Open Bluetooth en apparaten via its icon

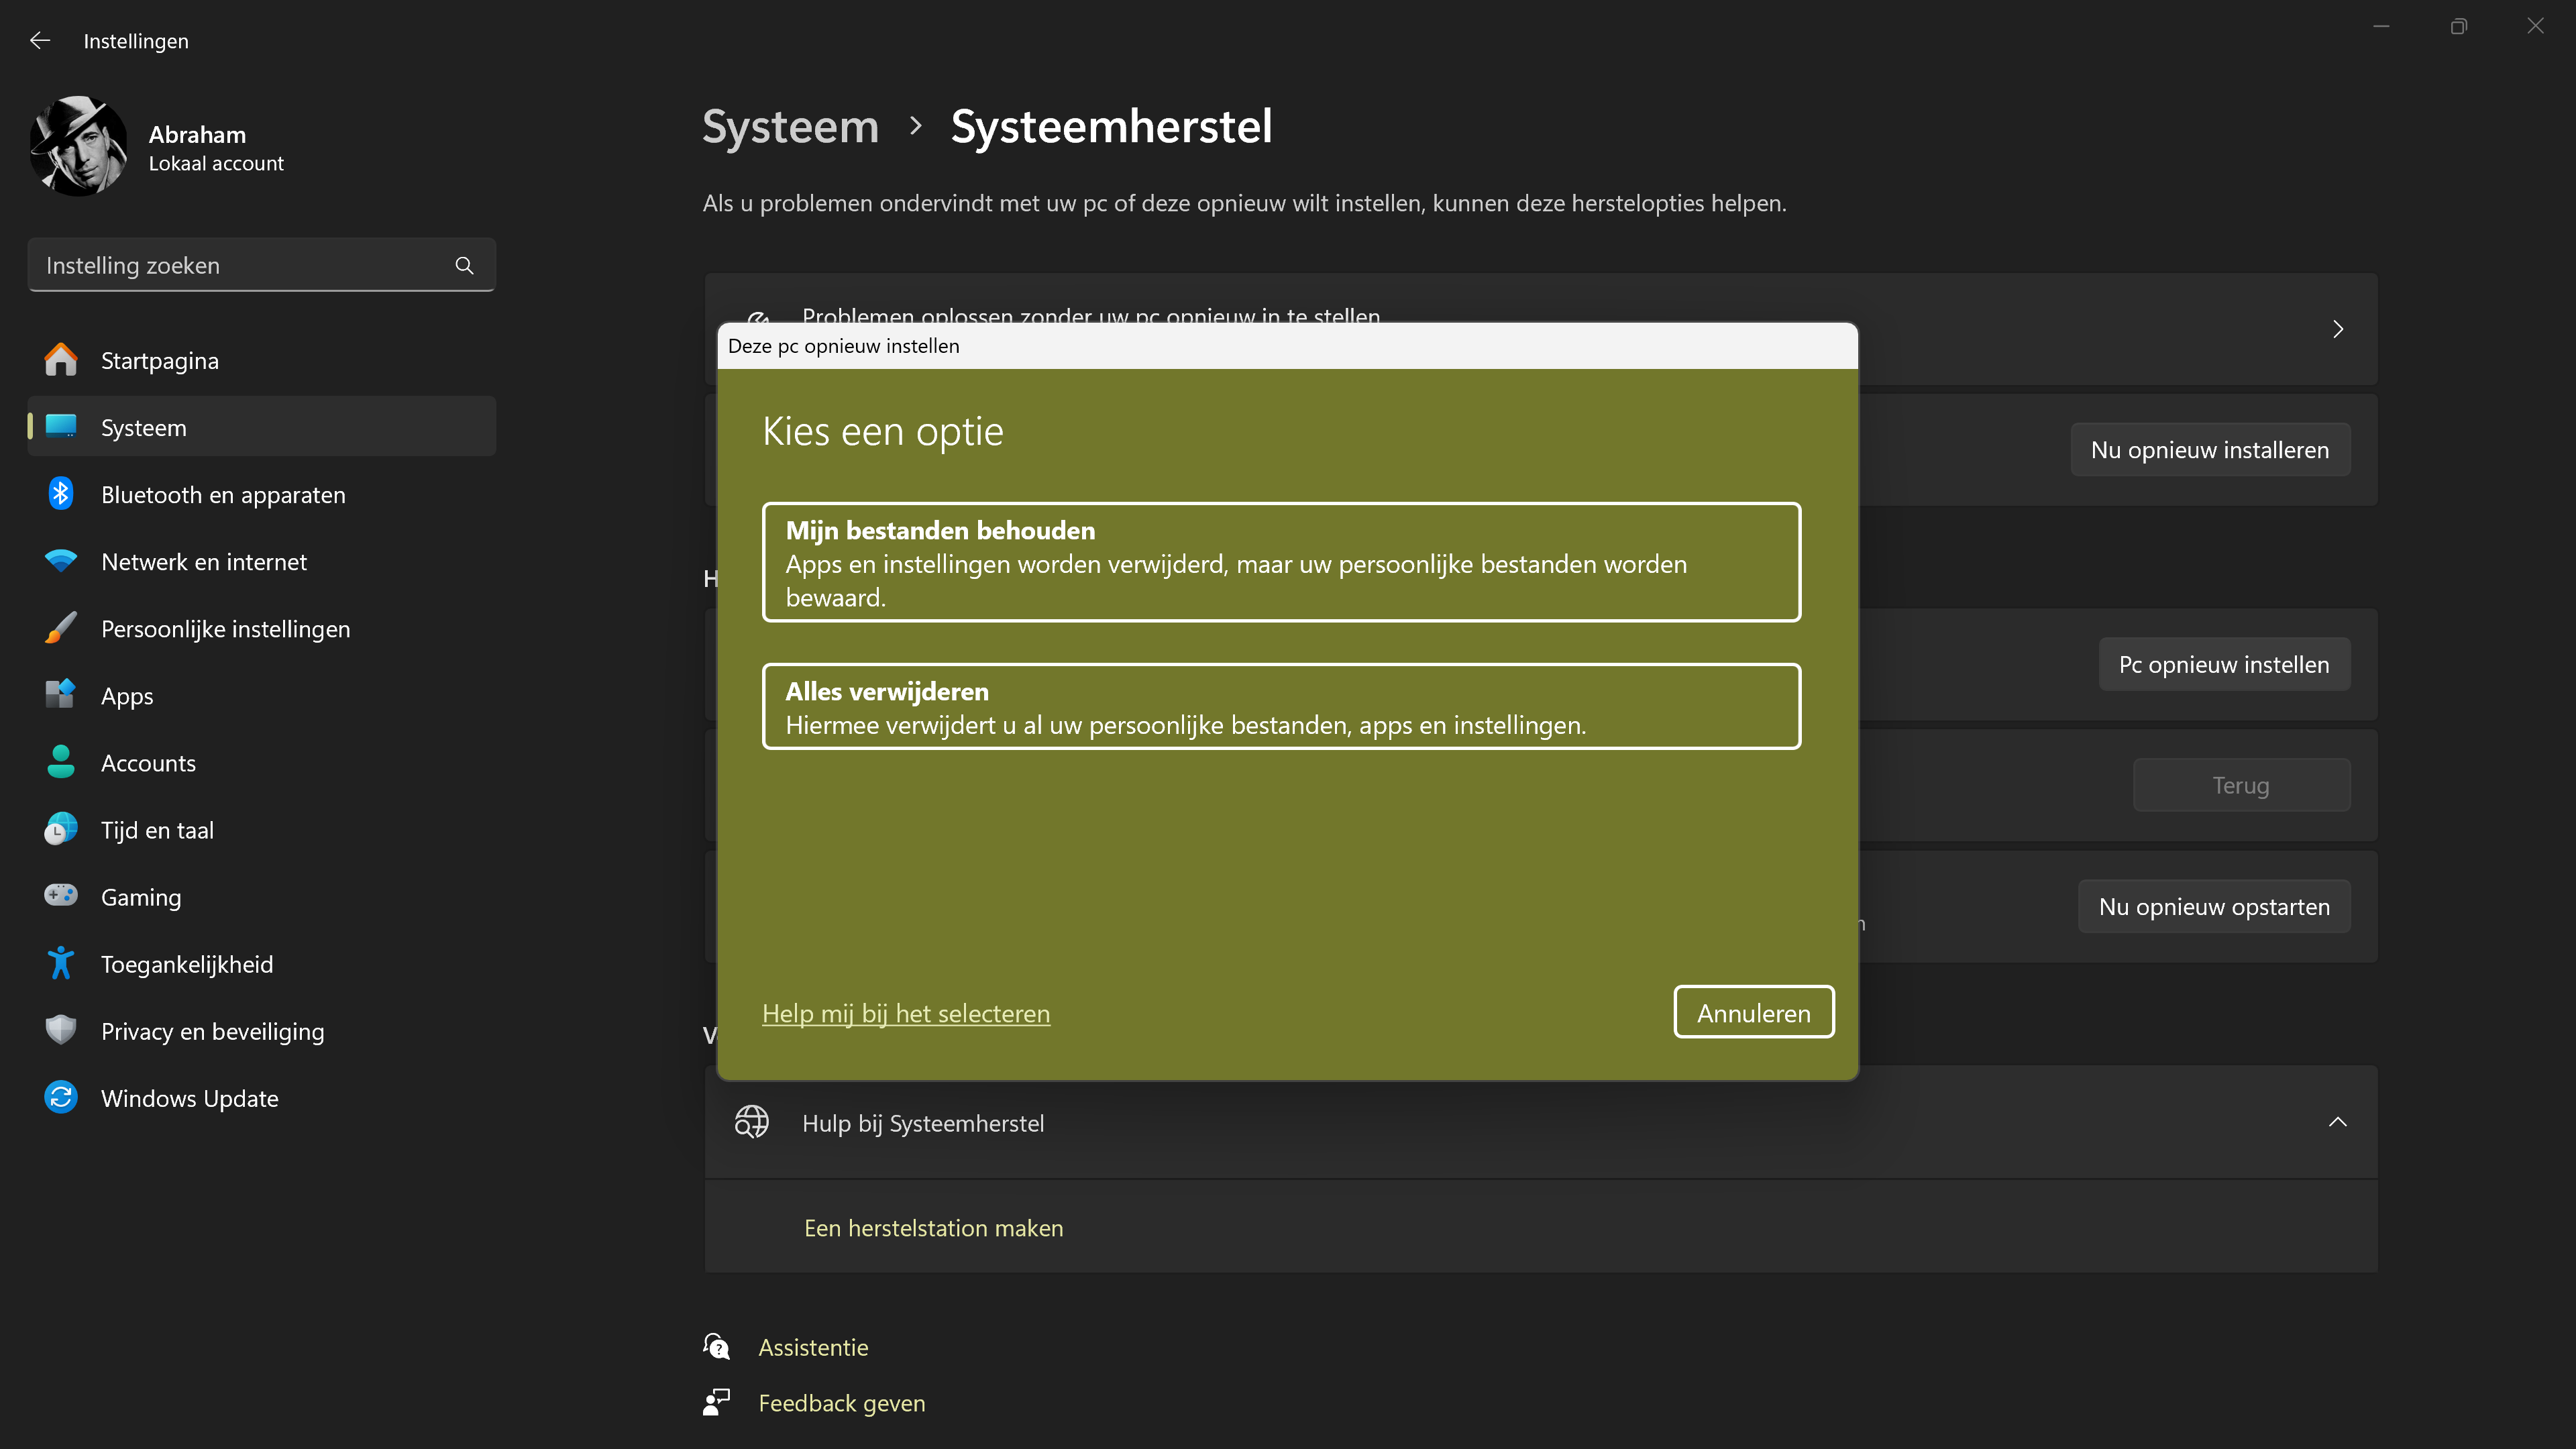click(60, 493)
